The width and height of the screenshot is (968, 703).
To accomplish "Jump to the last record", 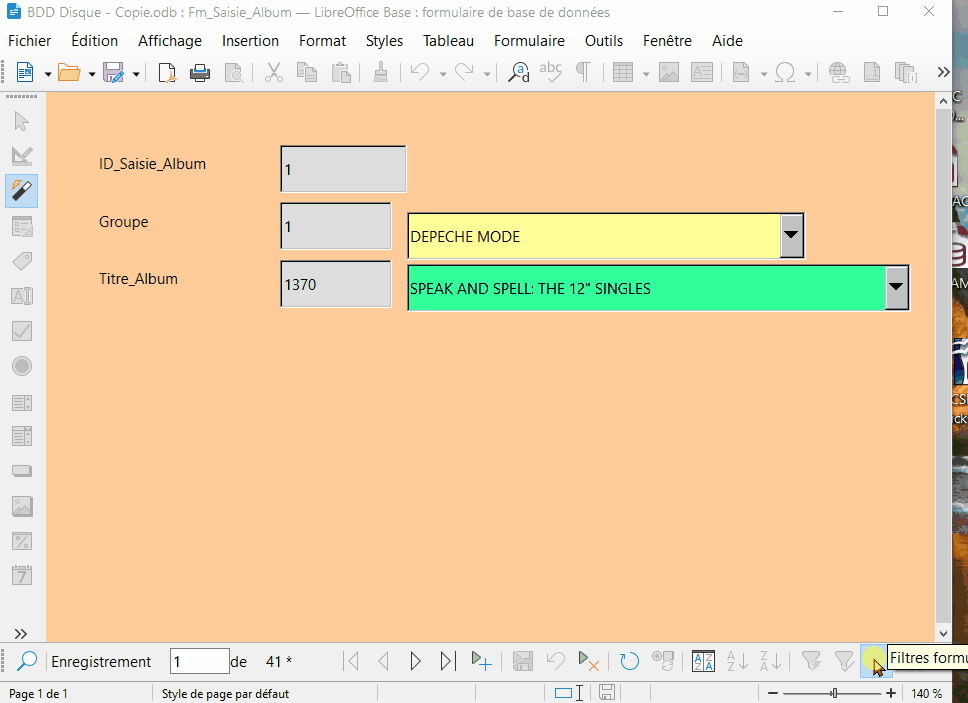I will pos(448,661).
